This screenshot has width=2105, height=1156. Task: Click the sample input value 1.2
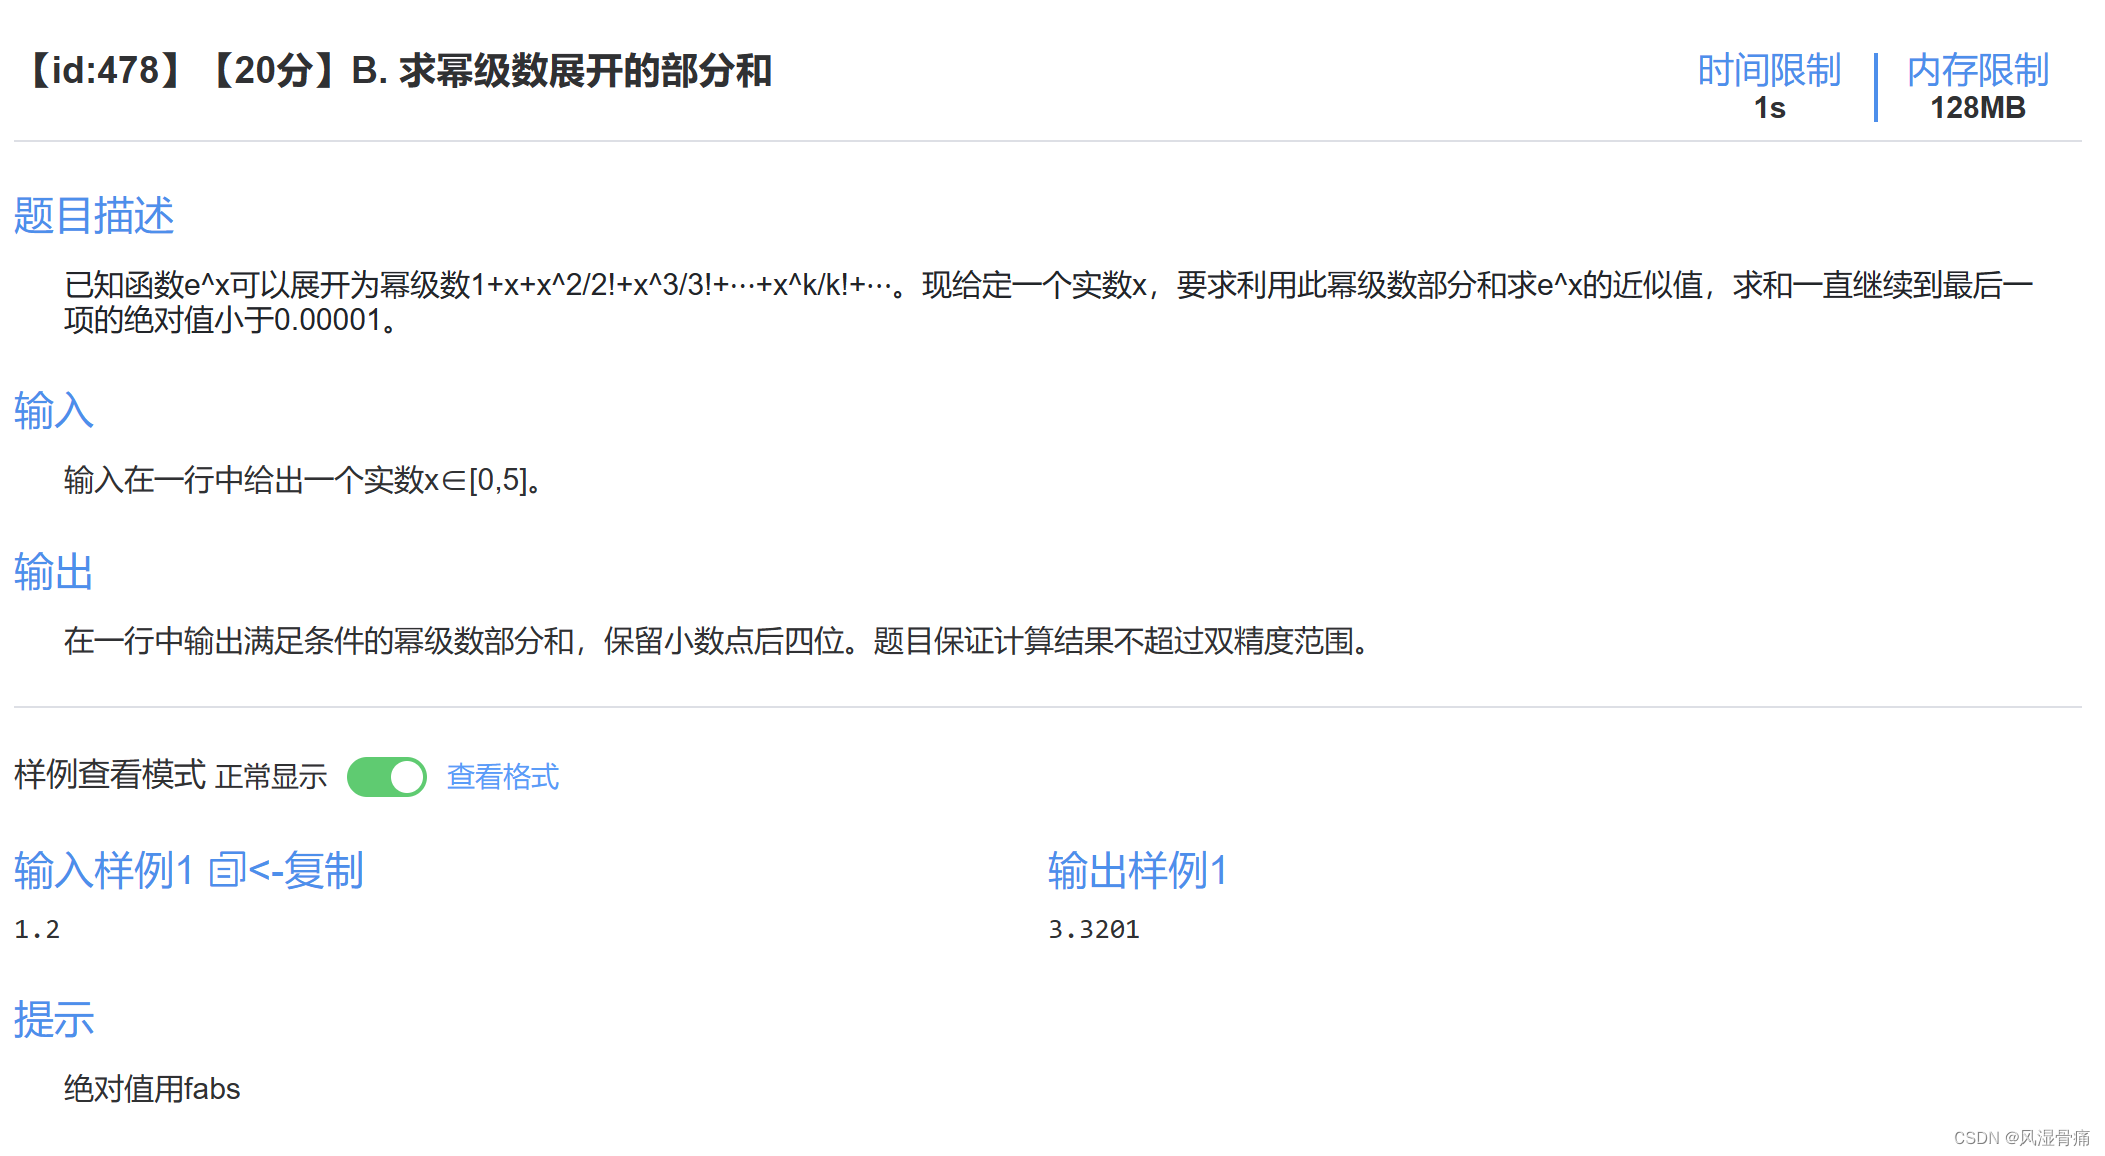coord(37,930)
